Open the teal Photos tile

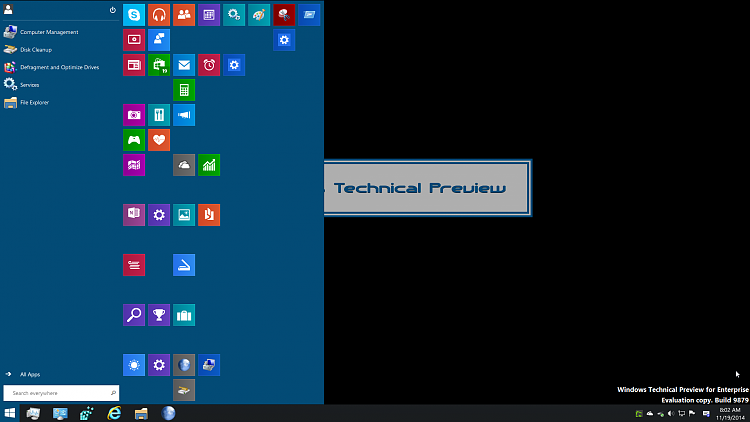184,215
